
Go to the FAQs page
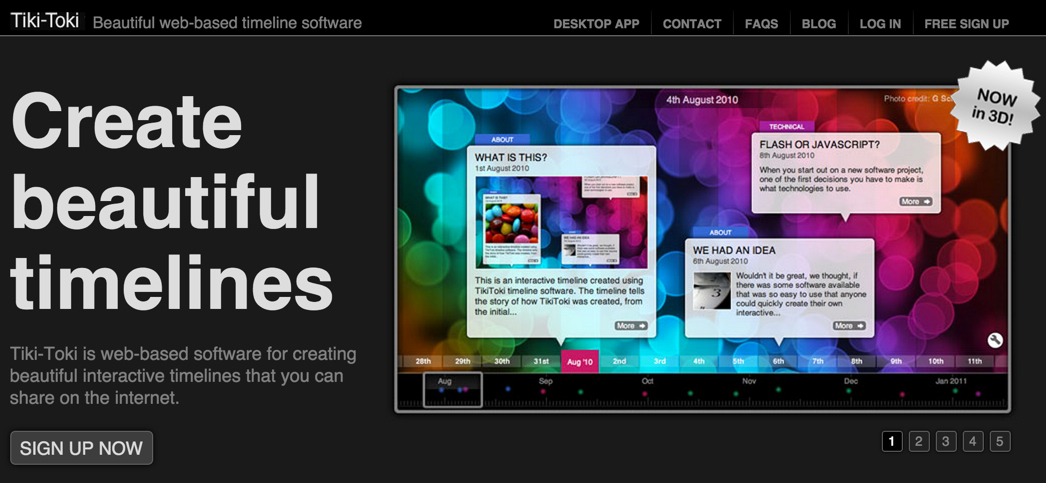click(x=761, y=24)
